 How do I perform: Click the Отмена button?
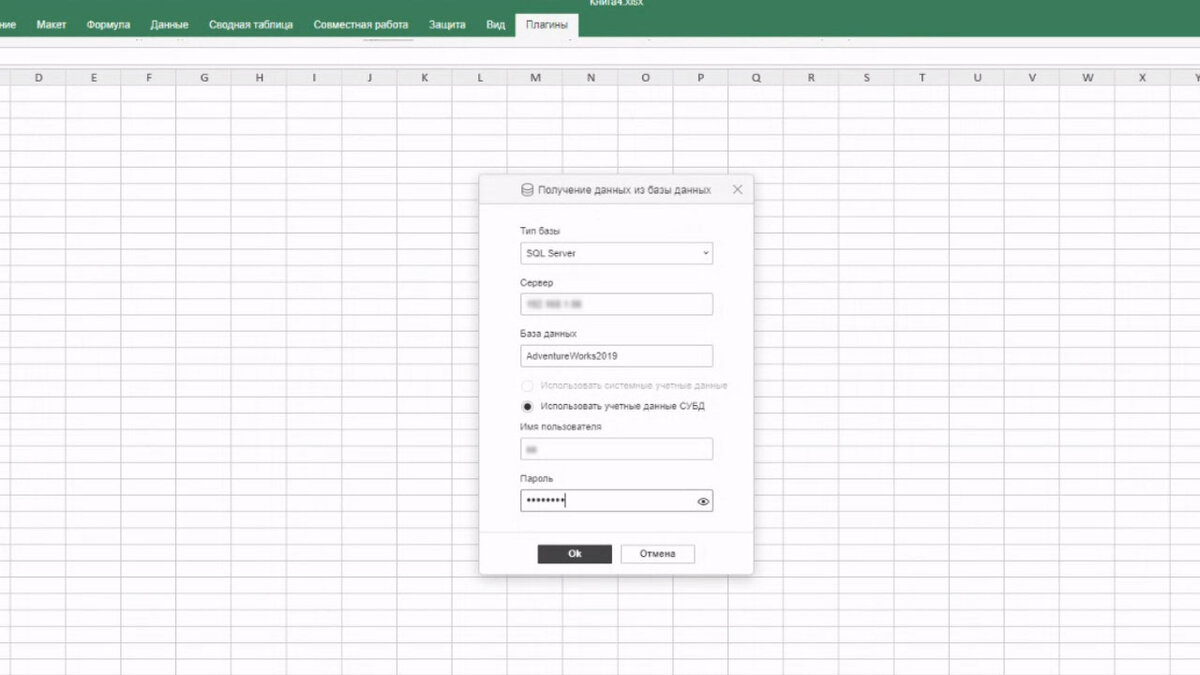(x=657, y=554)
